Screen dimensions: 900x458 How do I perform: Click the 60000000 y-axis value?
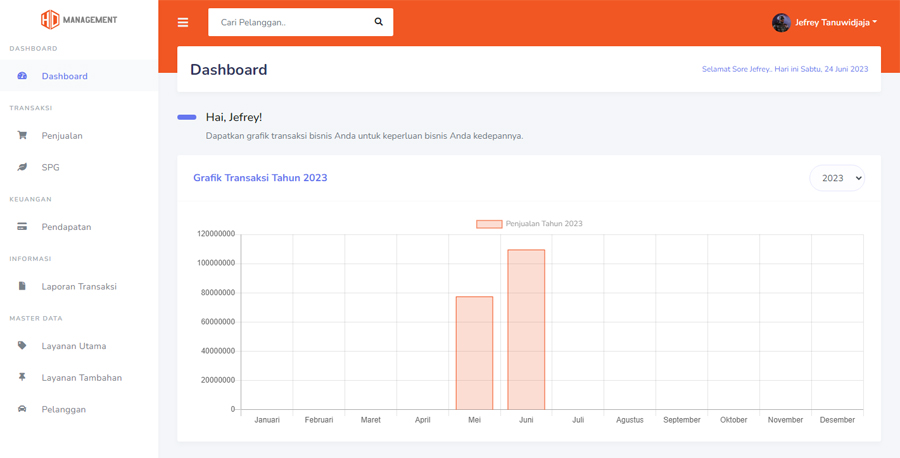218,322
